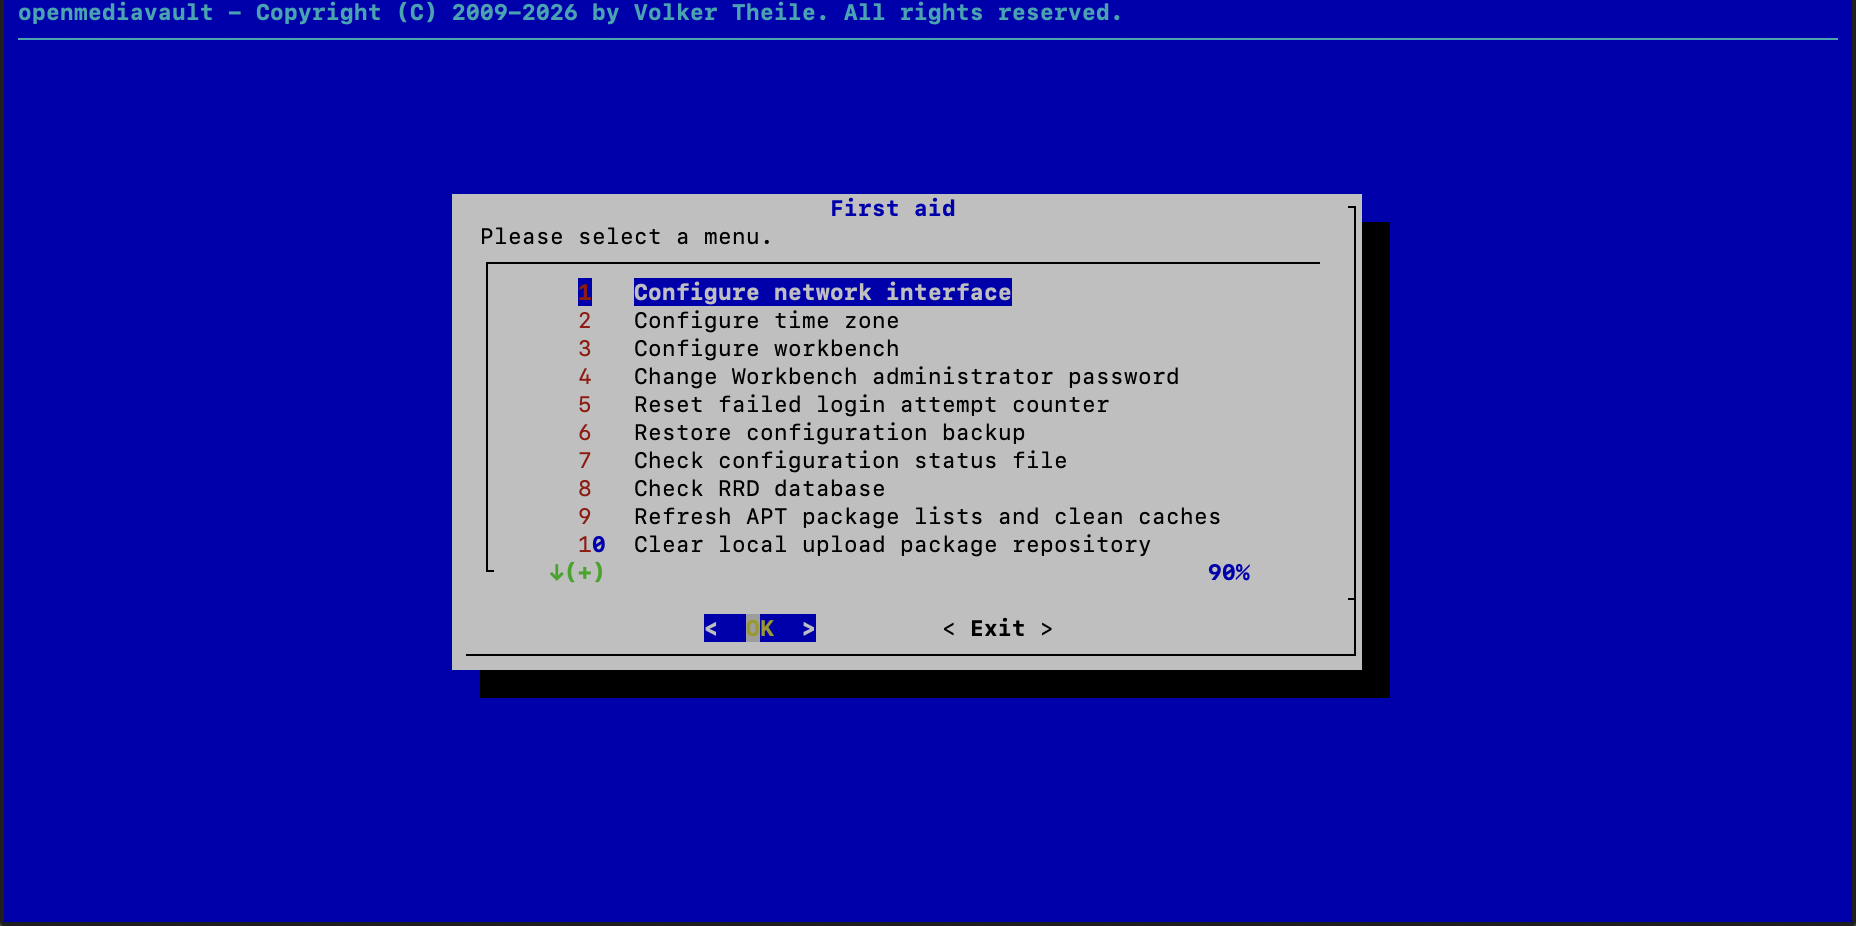The image size is (1856, 926).
Task: Open Configure workbench entry
Action: click(766, 348)
